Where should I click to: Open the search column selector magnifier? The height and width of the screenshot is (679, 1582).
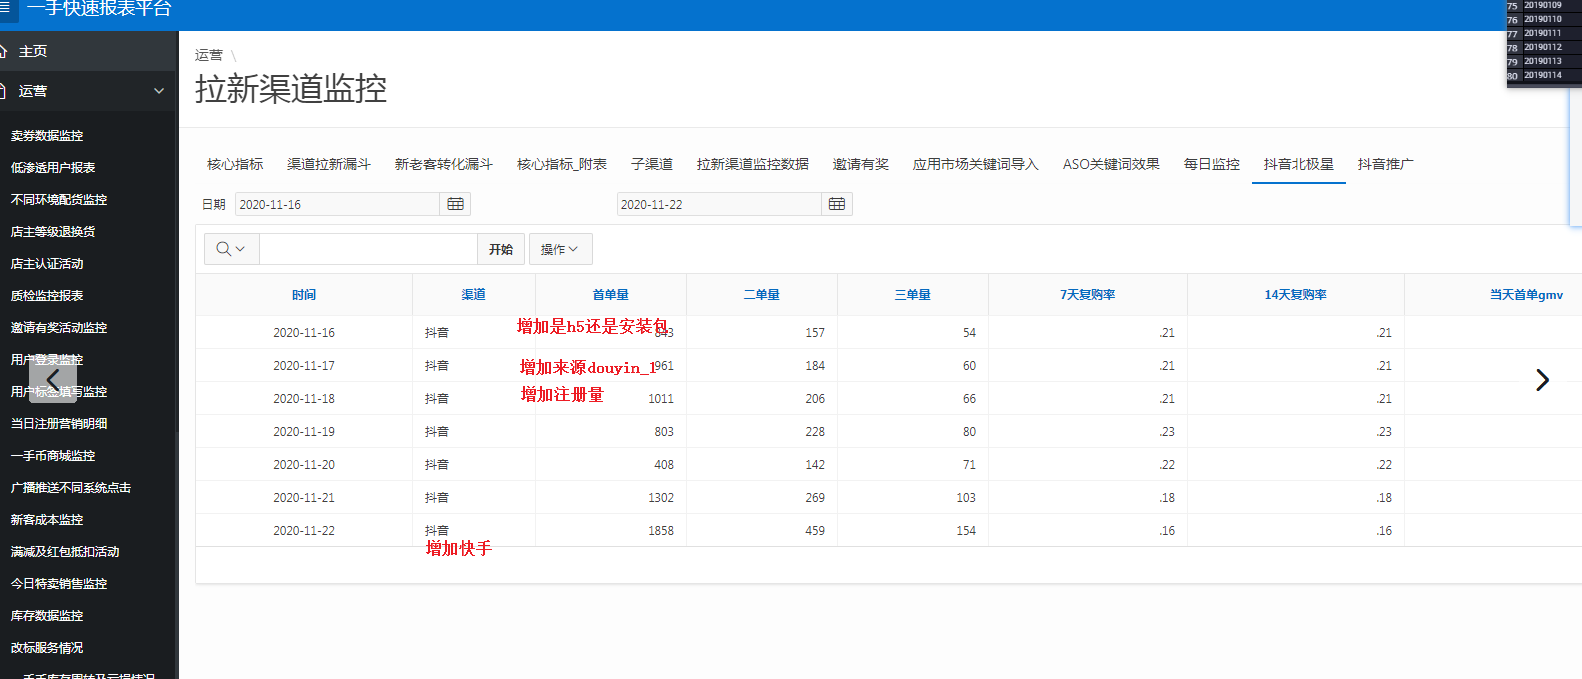click(231, 249)
